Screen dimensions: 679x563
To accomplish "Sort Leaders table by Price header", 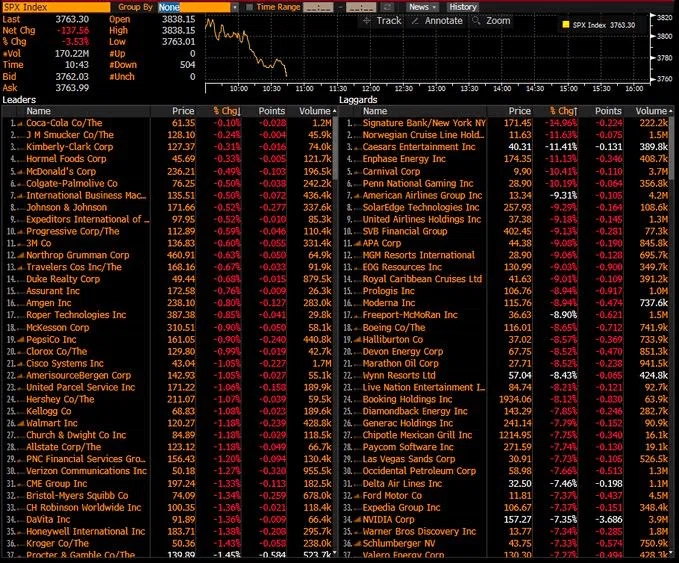I will 183,111.
